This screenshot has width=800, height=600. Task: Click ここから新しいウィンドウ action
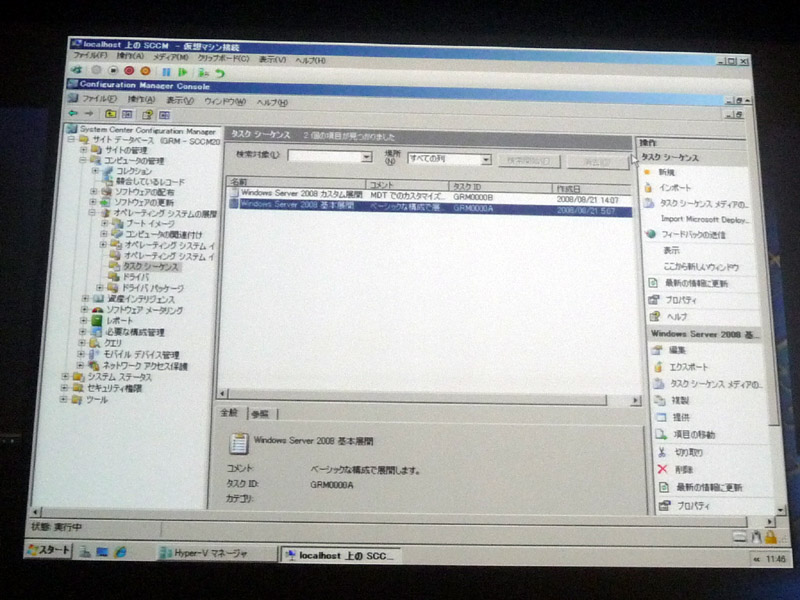(x=701, y=267)
